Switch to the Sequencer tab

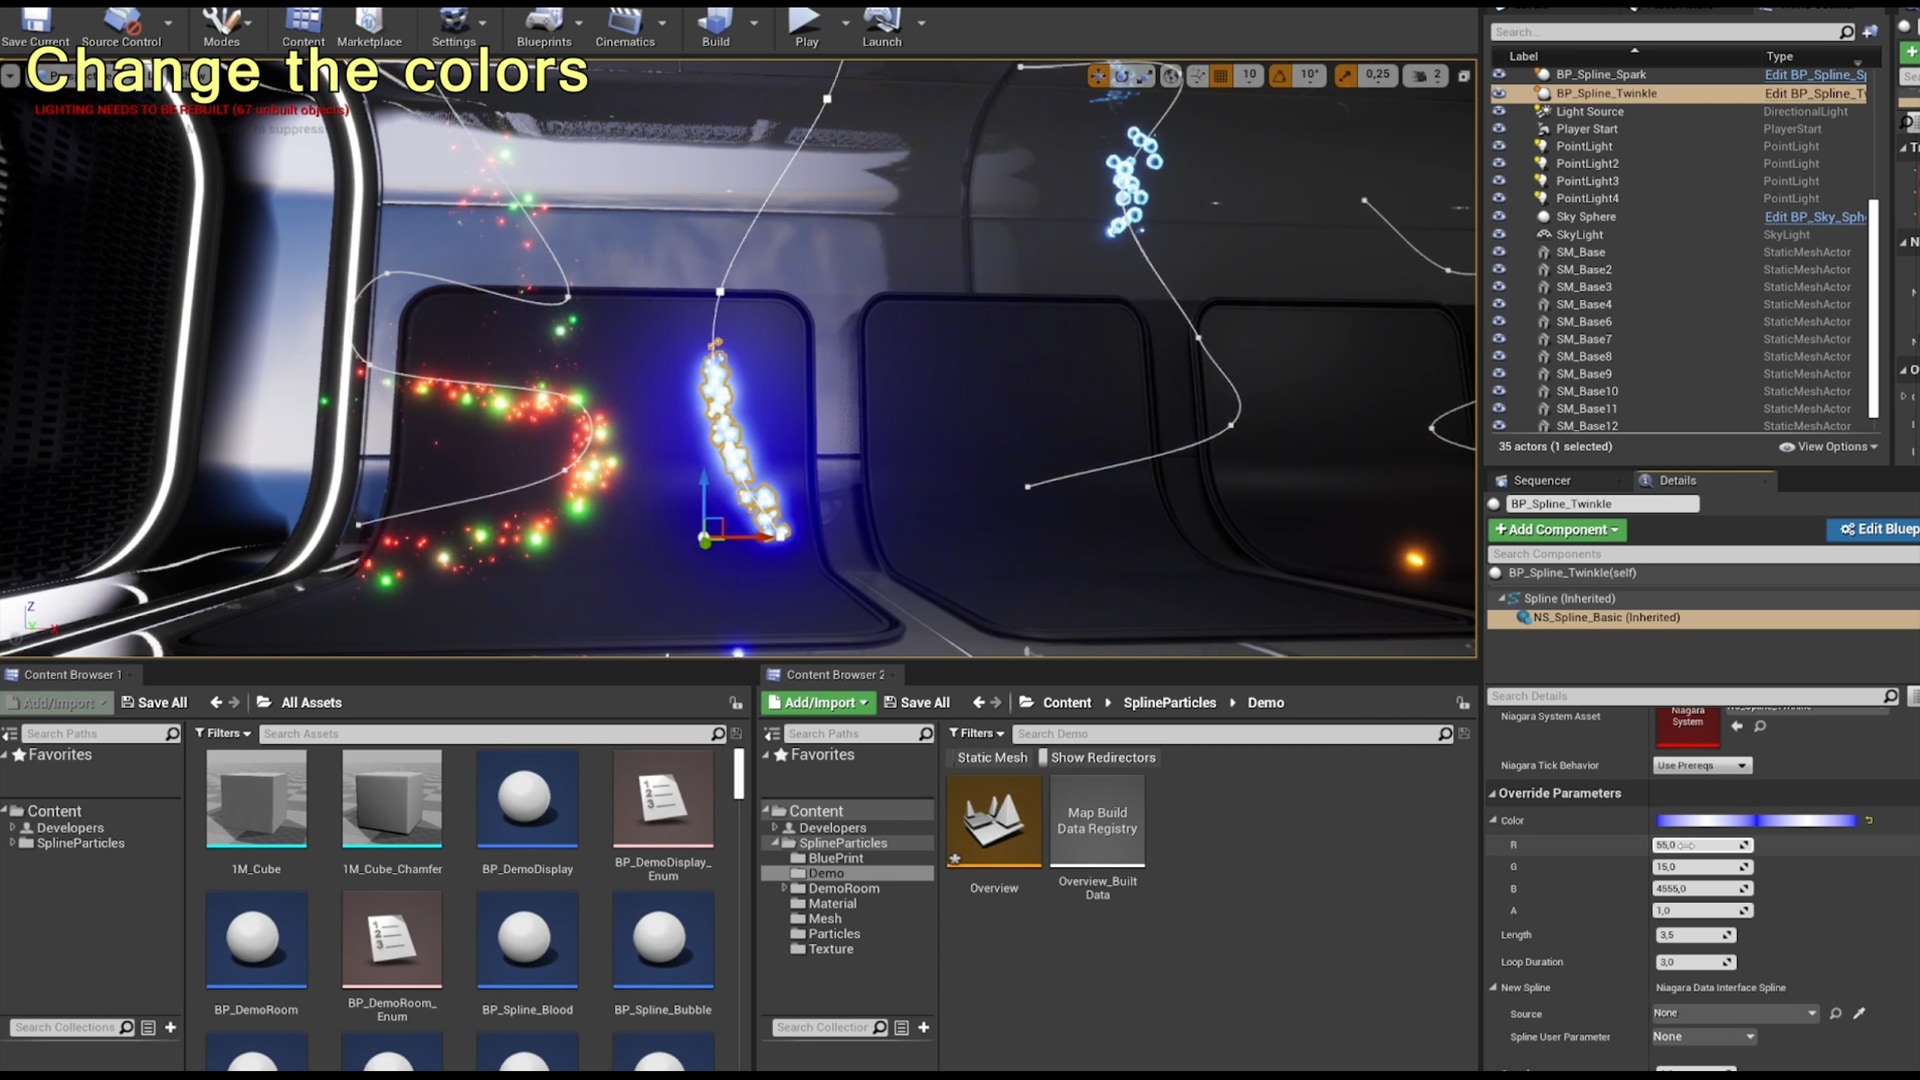pyautogui.click(x=1541, y=481)
